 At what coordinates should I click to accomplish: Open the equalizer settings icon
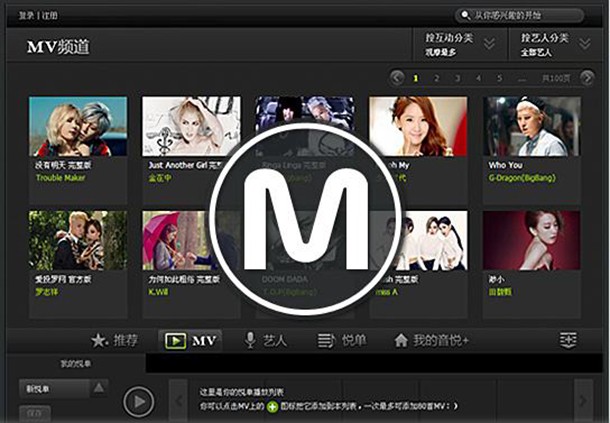coord(568,340)
